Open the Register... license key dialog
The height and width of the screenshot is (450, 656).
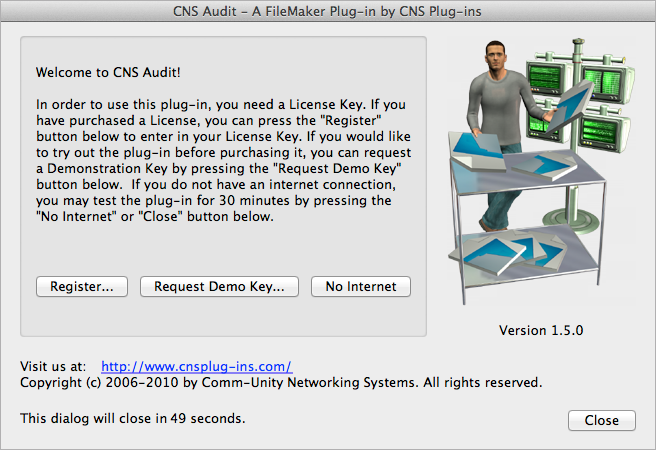pyautogui.click(x=82, y=286)
